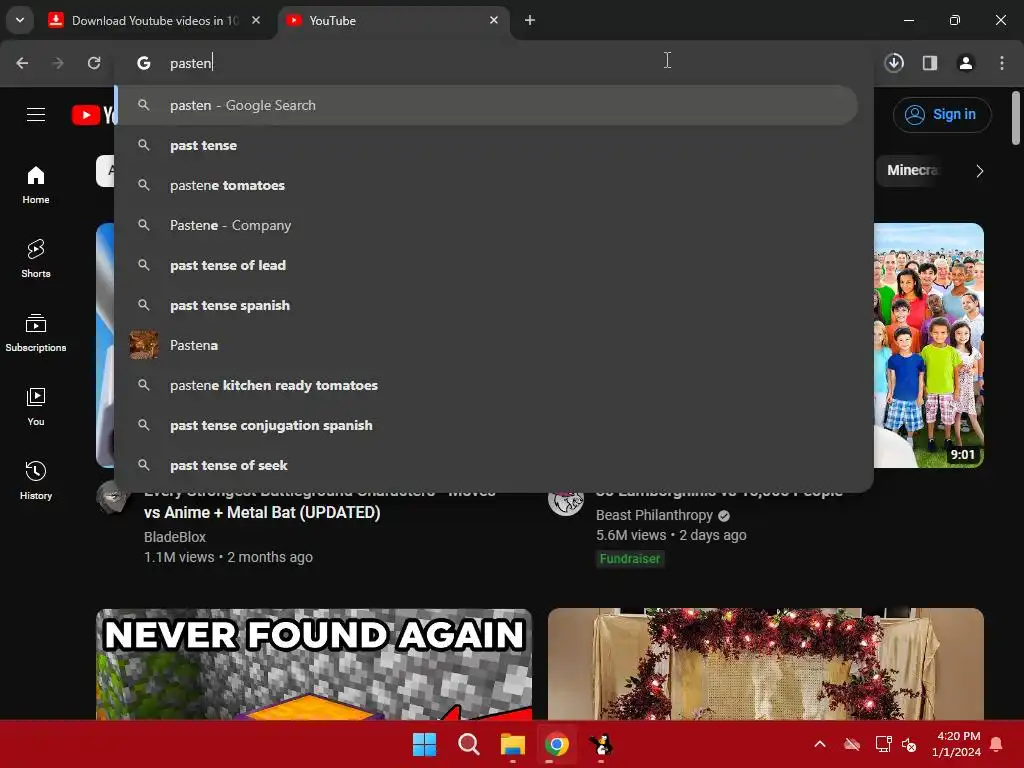Reload the current page
The height and width of the screenshot is (768, 1024).
click(x=94, y=63)
